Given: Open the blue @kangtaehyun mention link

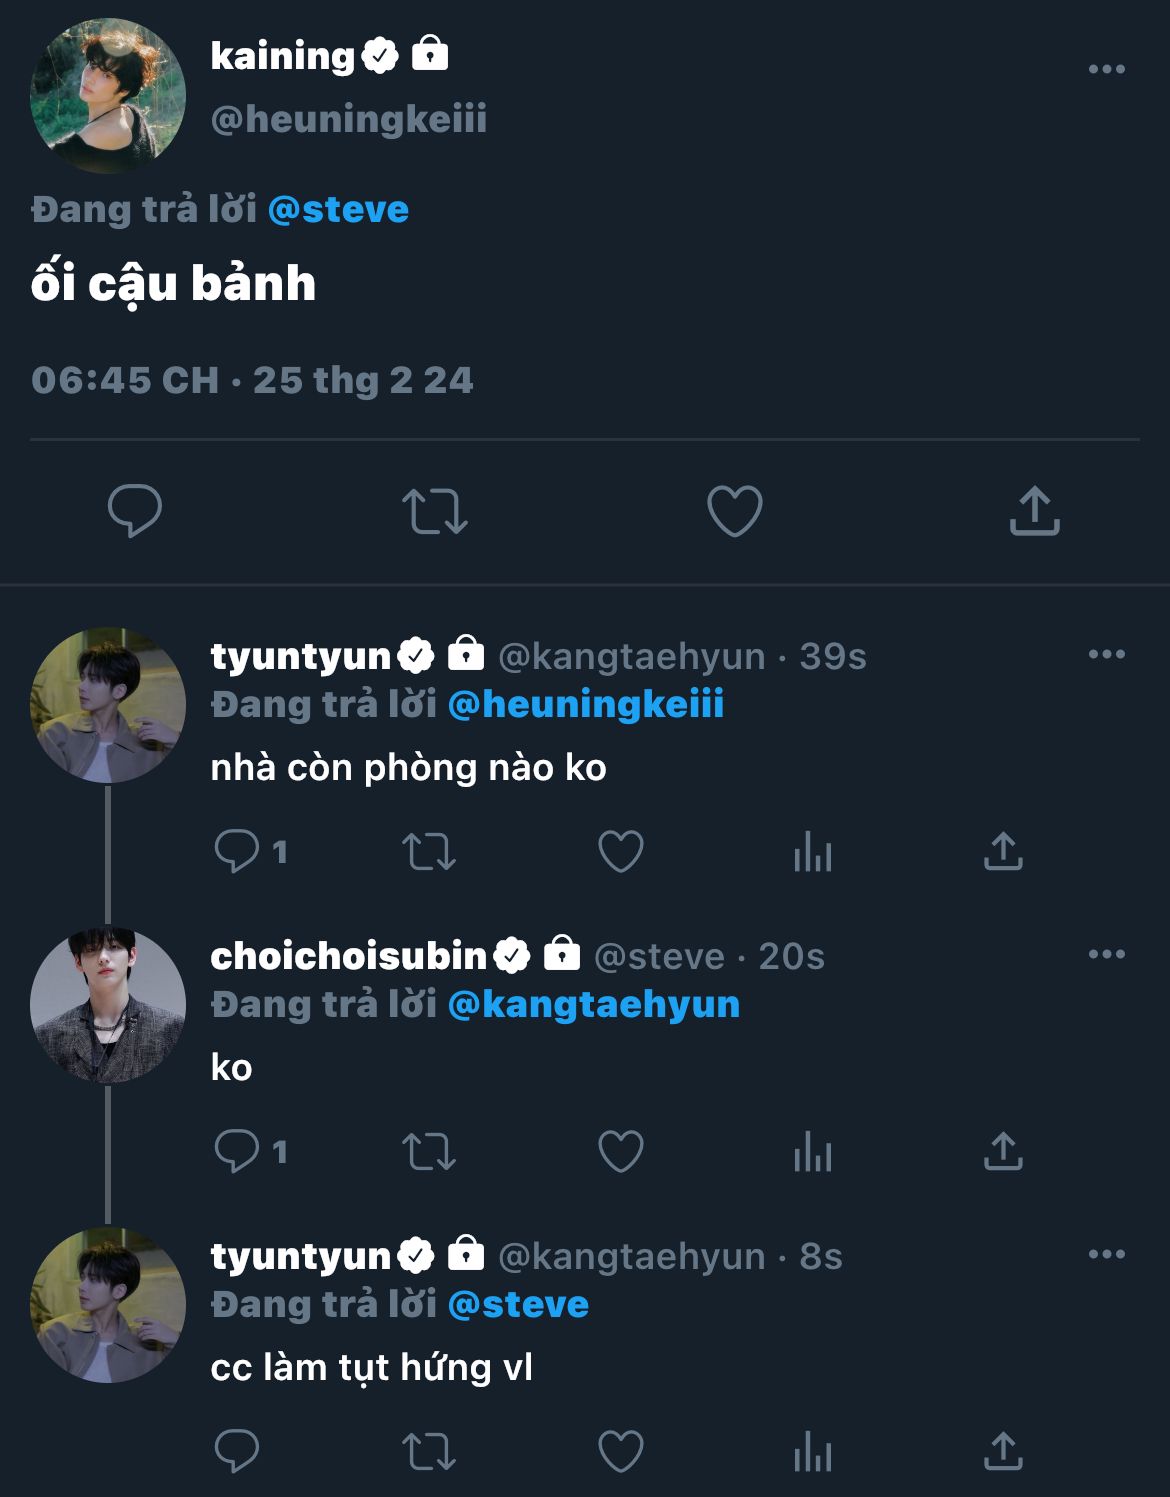Looking at the screenshot, I should pyautogui.click(x=593, y=1004).
